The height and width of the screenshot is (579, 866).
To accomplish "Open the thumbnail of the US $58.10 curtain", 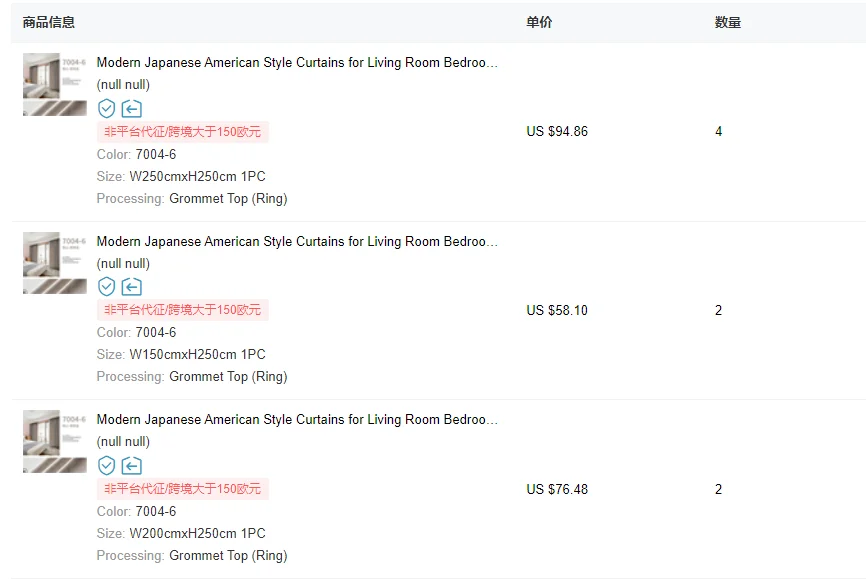I will coord(55,263).
